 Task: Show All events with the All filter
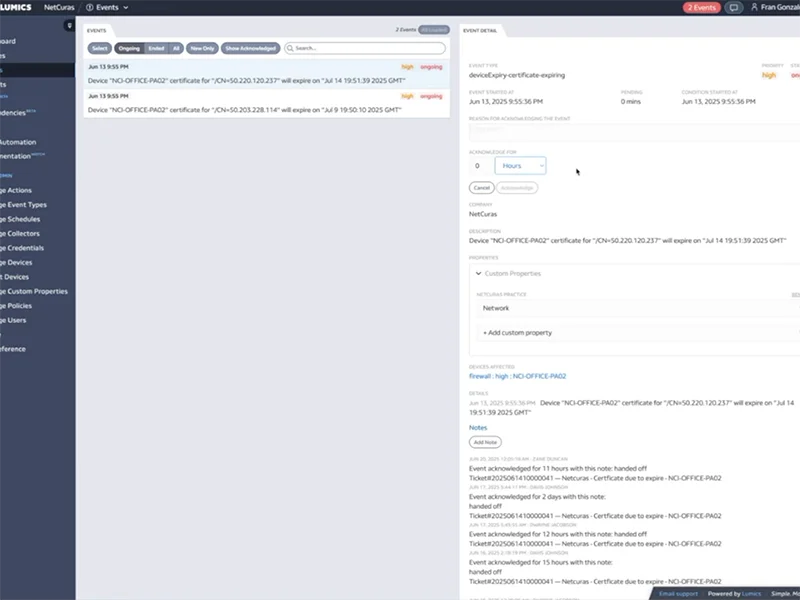coord(176,48)
